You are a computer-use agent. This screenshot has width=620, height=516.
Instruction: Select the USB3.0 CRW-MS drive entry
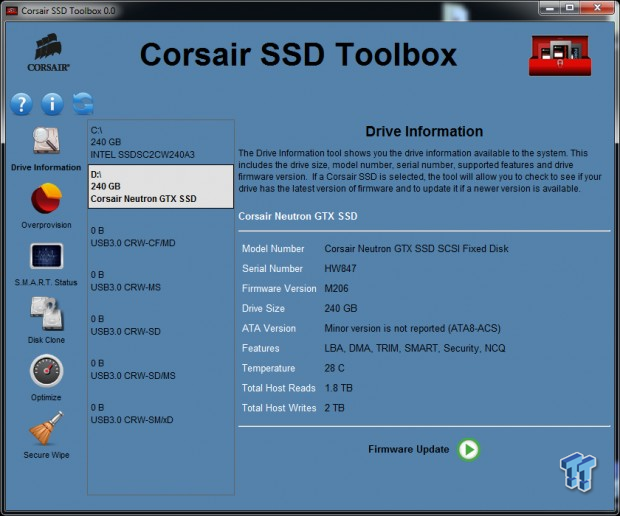(161, 281)
